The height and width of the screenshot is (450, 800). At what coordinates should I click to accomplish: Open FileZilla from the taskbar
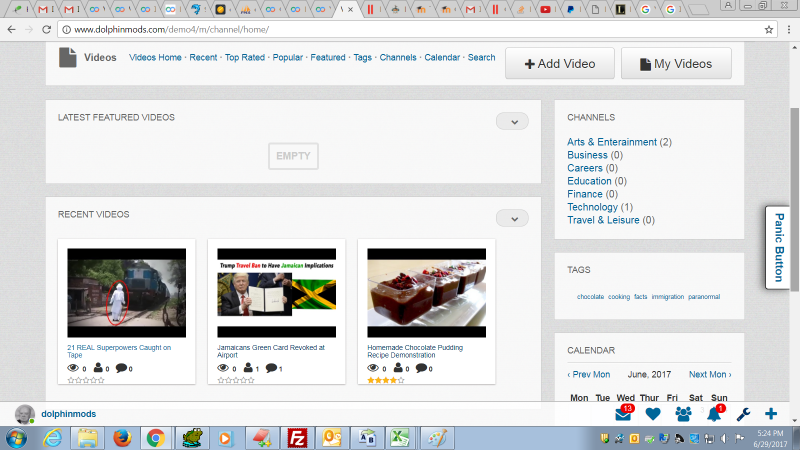click(x=297, y=438)
